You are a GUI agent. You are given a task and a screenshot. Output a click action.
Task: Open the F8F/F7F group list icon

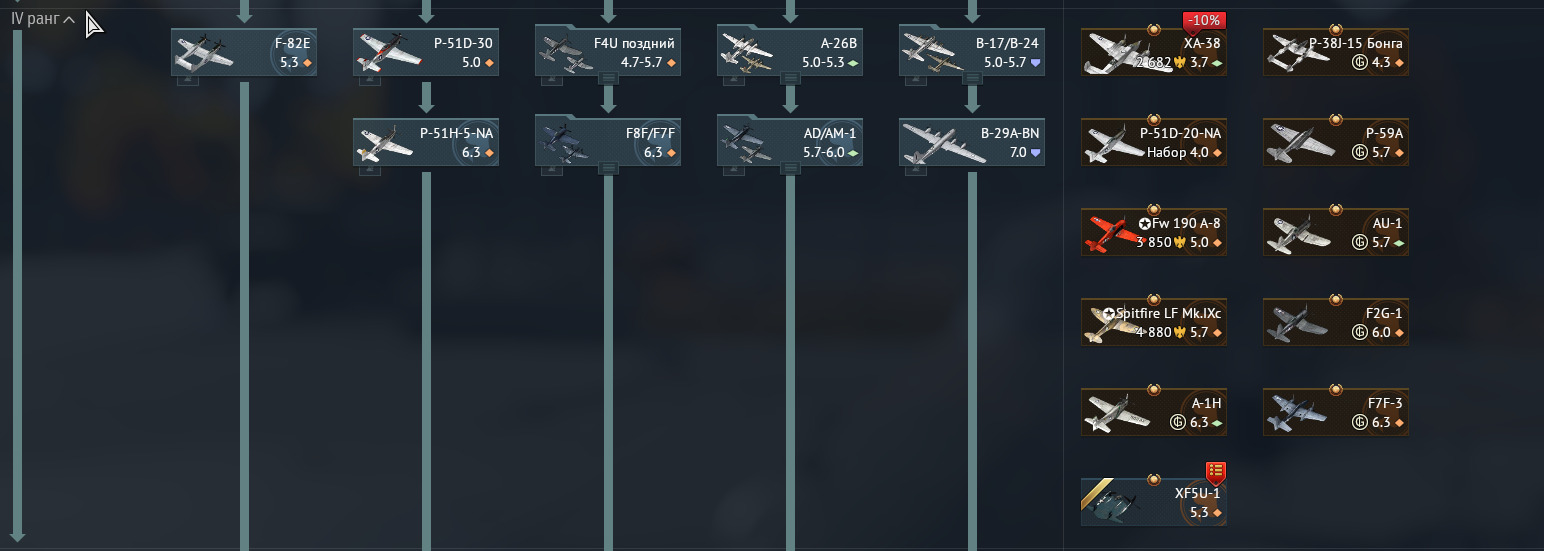click(608, 168)
